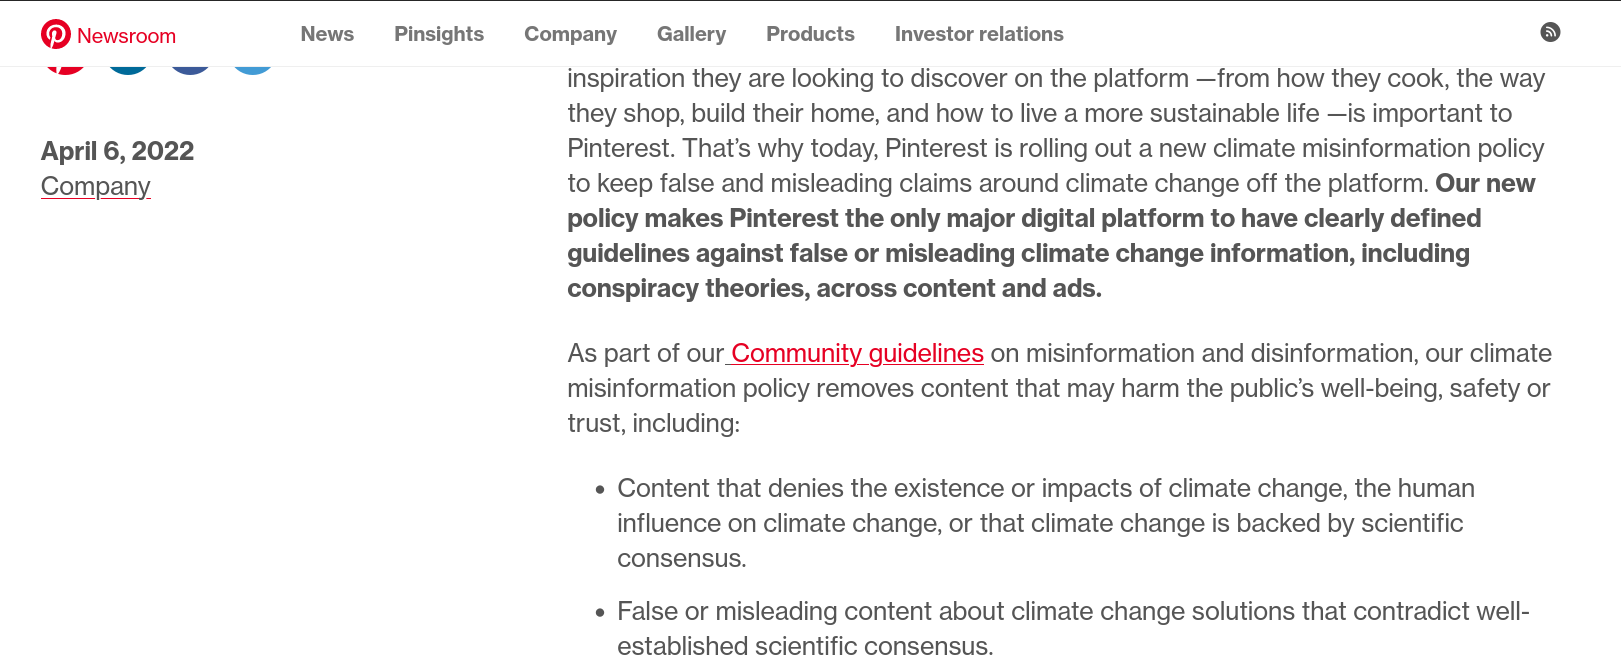Viewport: 1621px width, 670px height.
Task: Click the April 6, 2022 date text
Action: 117,151
